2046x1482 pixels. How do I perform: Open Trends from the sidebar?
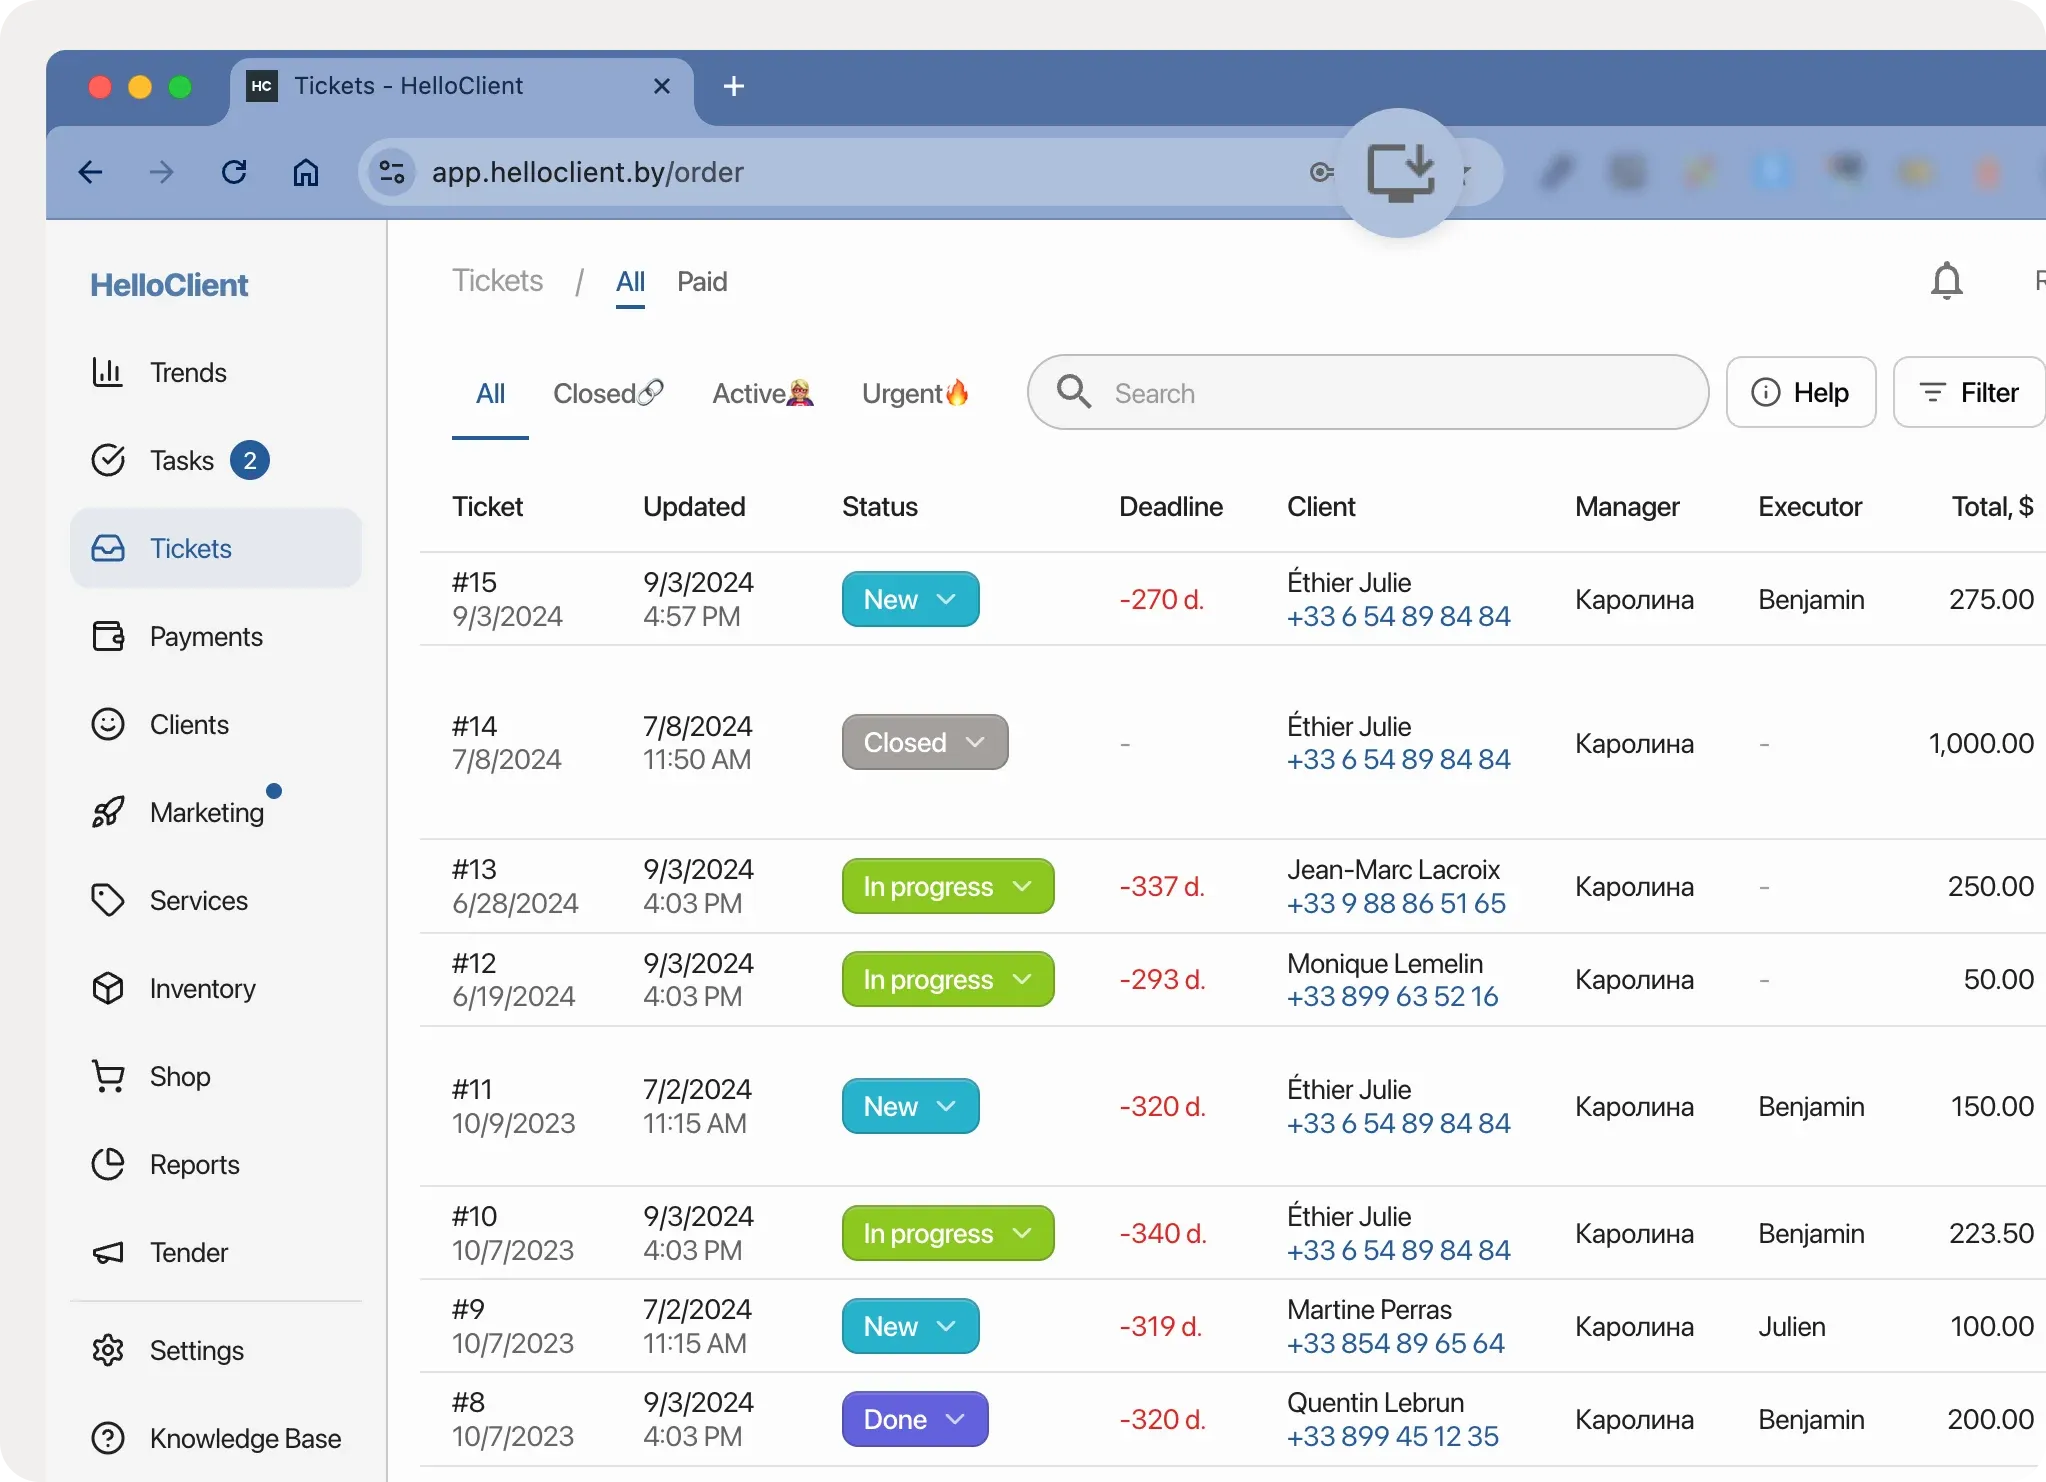tap(187, 373)
